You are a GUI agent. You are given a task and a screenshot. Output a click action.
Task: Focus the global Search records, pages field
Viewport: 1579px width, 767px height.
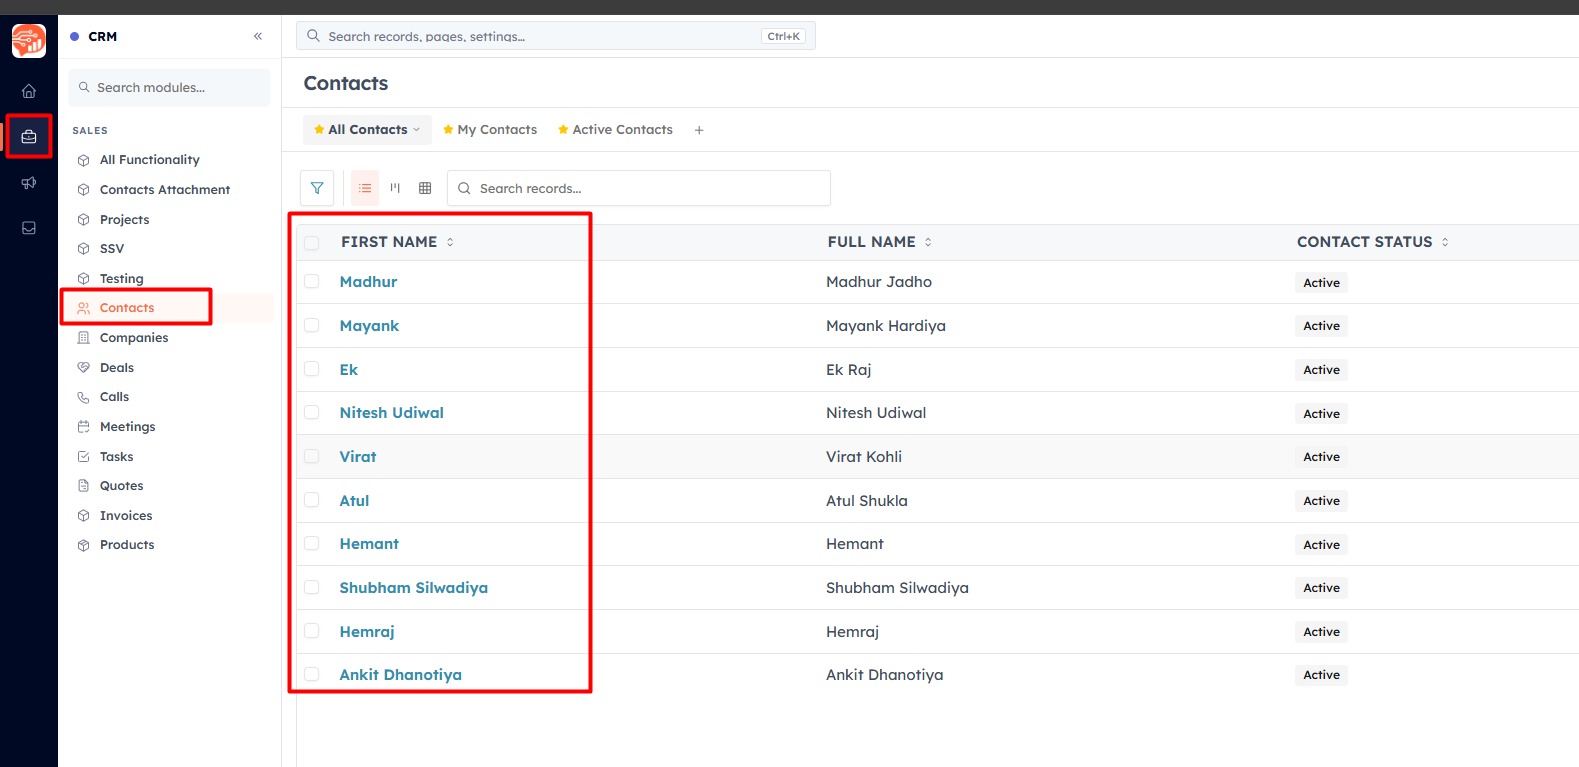click(x=556, y=36)
